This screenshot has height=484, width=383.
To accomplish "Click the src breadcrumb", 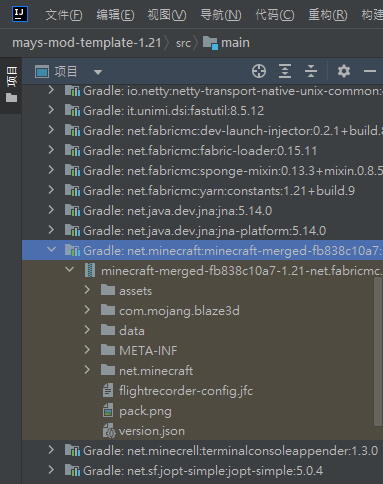I will click(183, 43).
